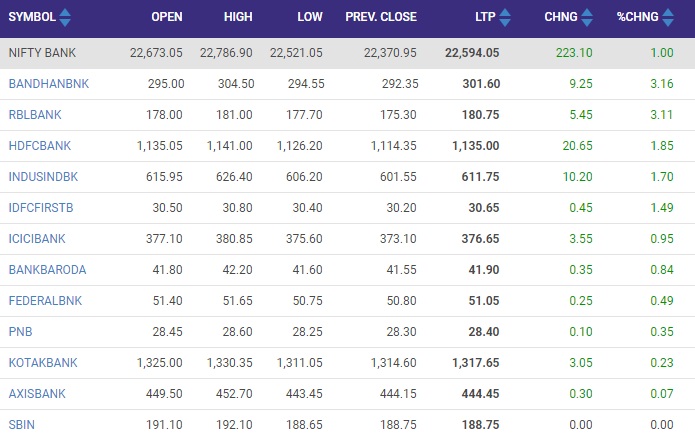
Task: Select BANDHANBNK high value 304.50
Action: point(236,84)
